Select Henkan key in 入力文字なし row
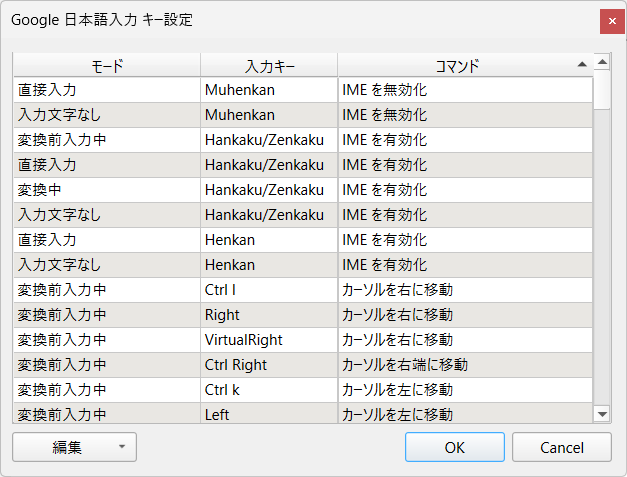The height and width of the screenshot is (477, 627). coord(269,265)
